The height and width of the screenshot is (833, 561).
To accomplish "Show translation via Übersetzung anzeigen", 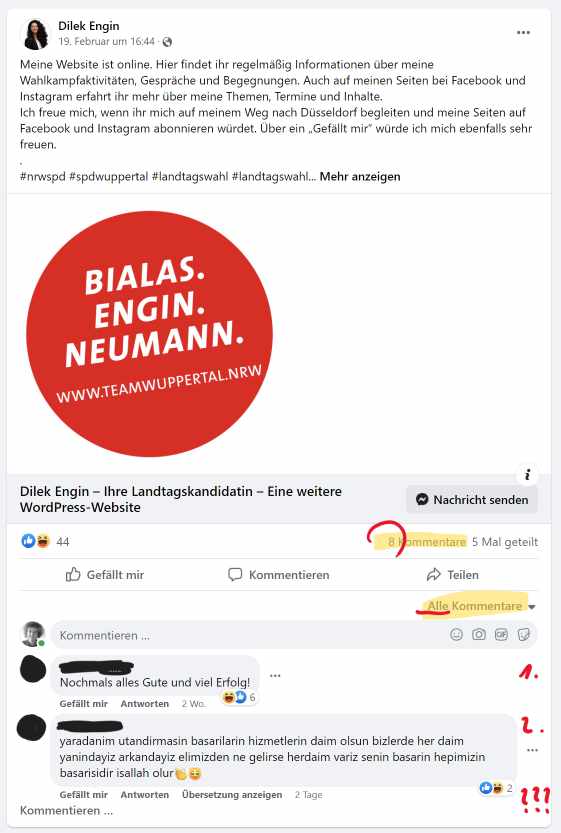I will pyautogui.click(x=232, y=795).
